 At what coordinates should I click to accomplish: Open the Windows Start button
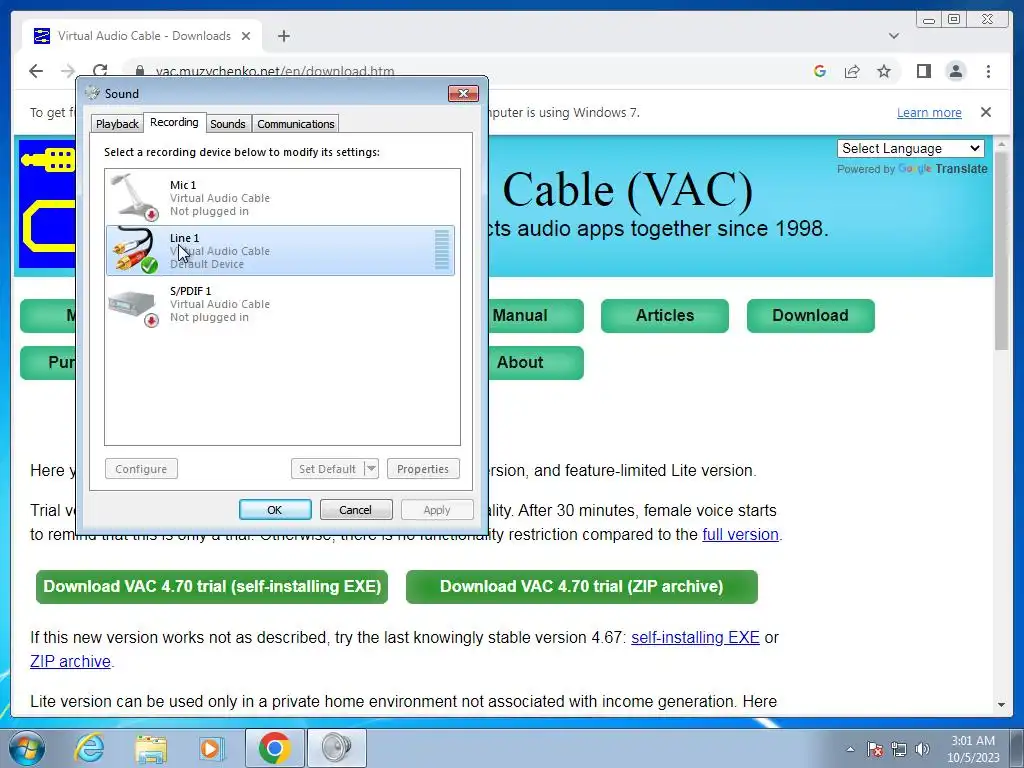26,748
